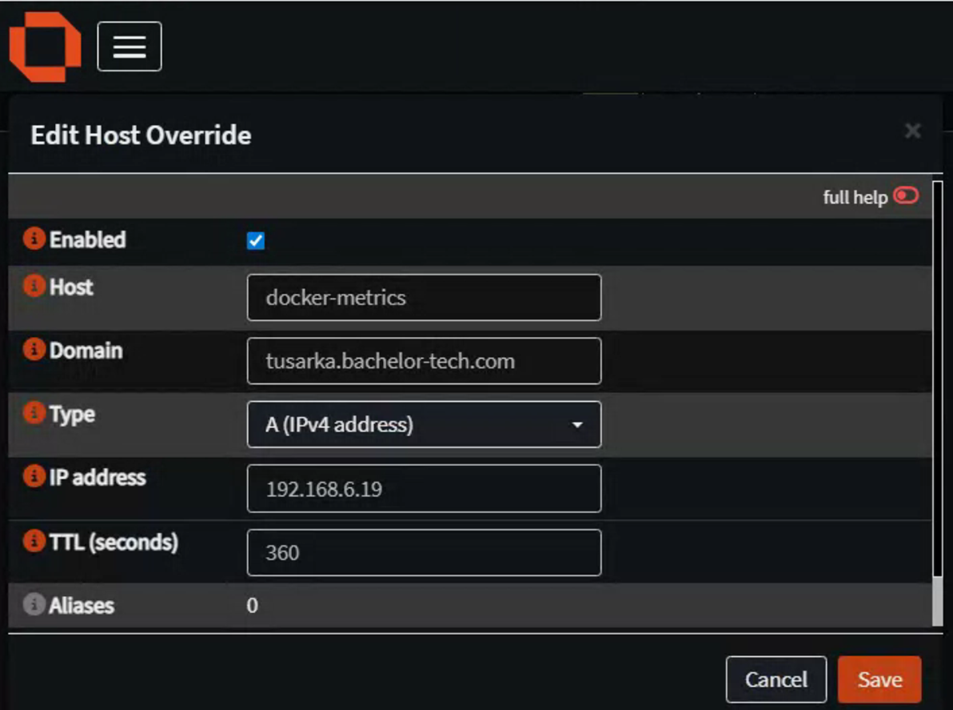953x710 pixels.
Task: Open the Type dropdown showing A (IPv4 address)
Action: click(x=424, y=425)
